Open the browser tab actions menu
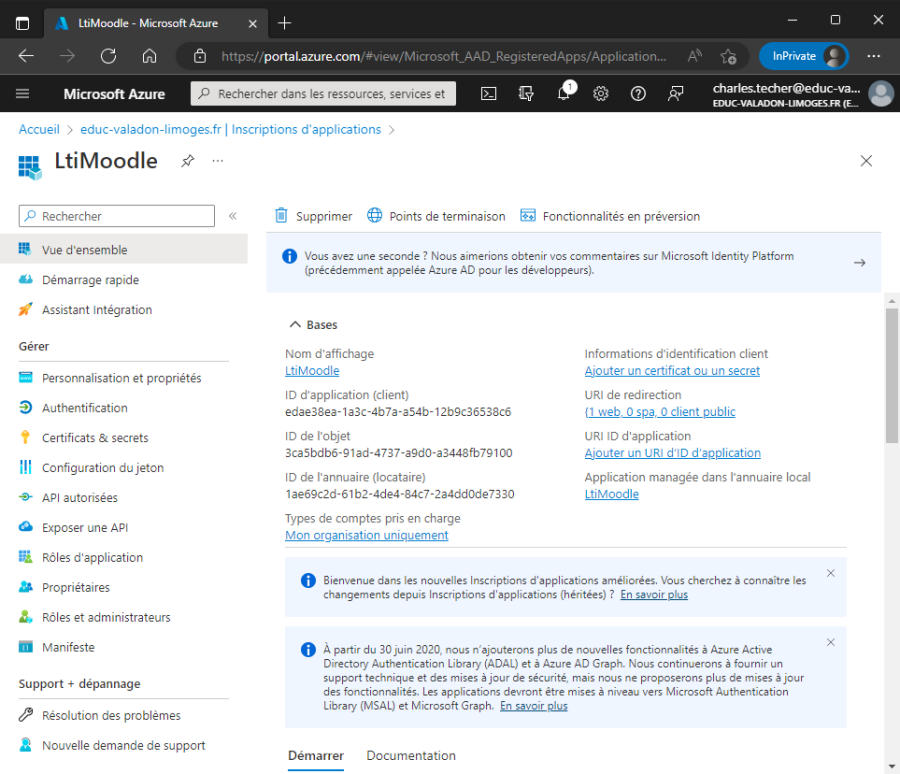Viewport: 900px width, 774px height. click(22, 24)
